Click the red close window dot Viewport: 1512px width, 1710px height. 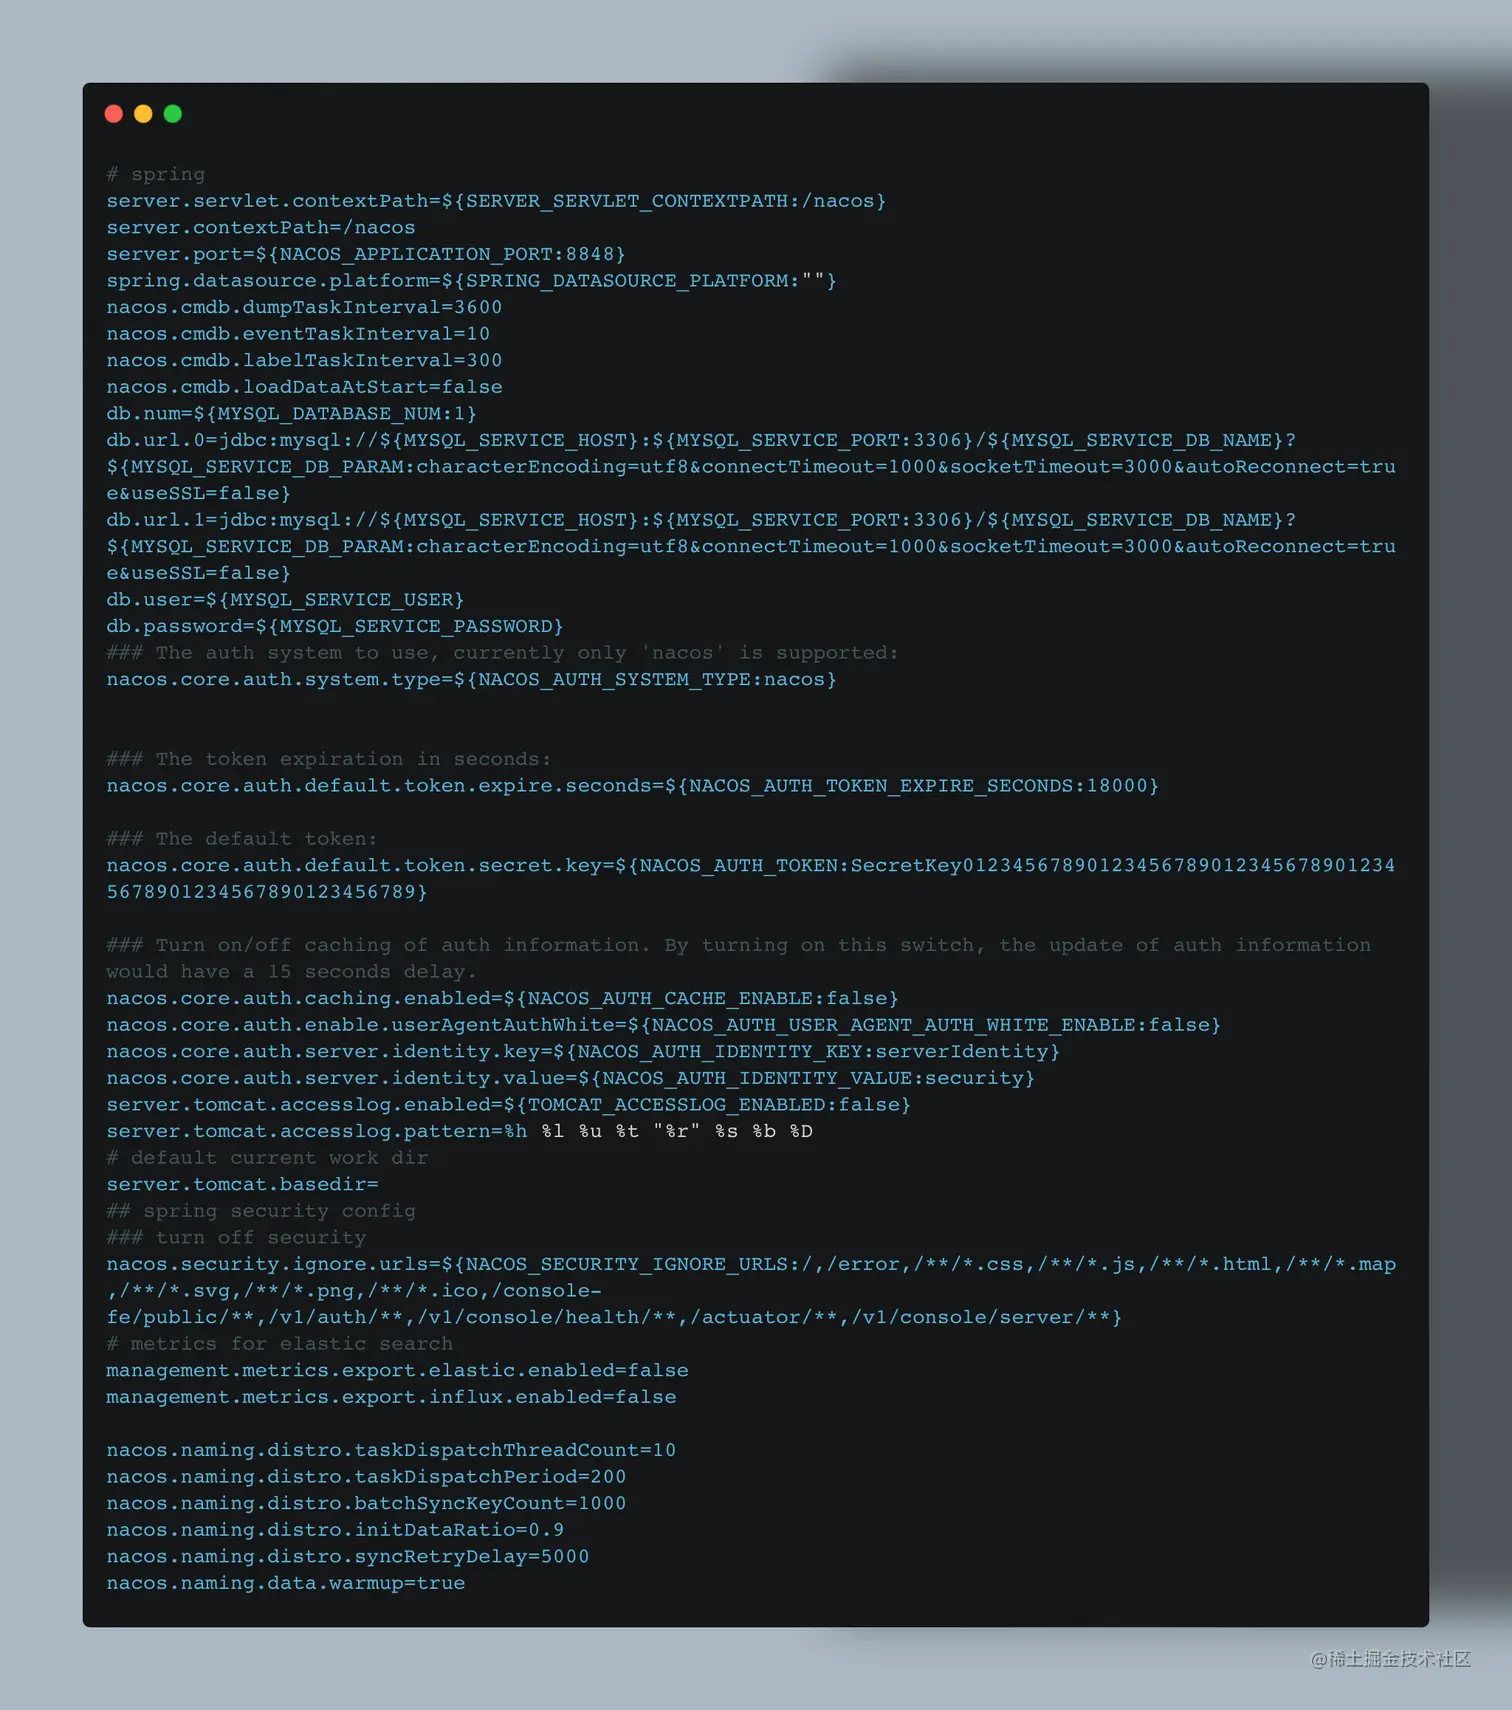114,114
